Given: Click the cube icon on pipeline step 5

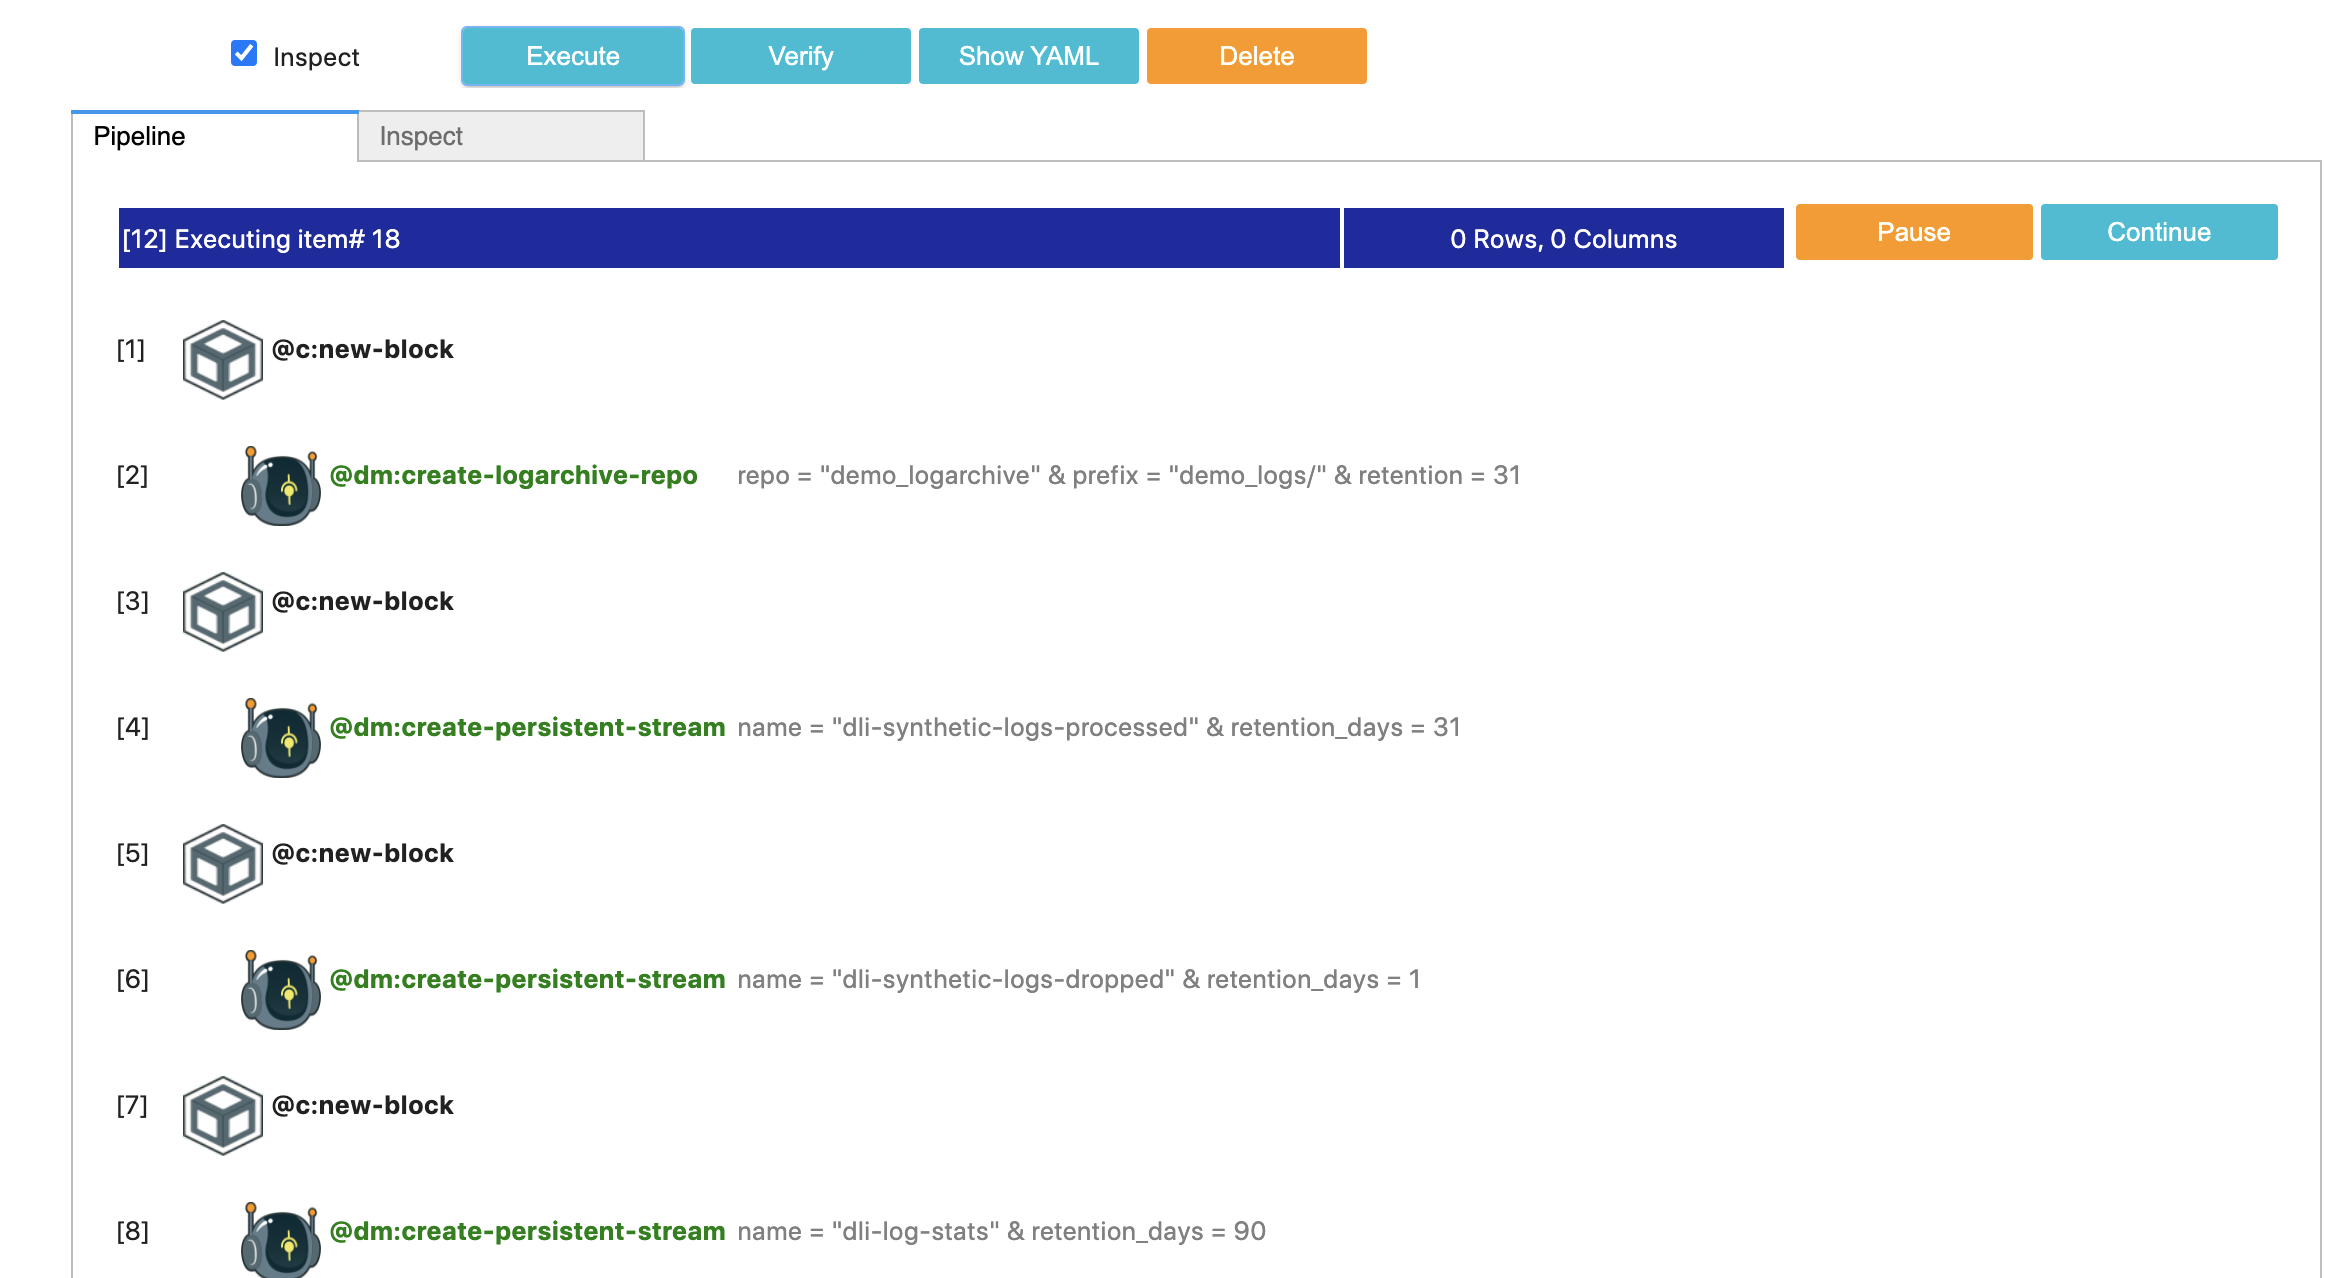Looking at the screenshot, I should 222,863.
